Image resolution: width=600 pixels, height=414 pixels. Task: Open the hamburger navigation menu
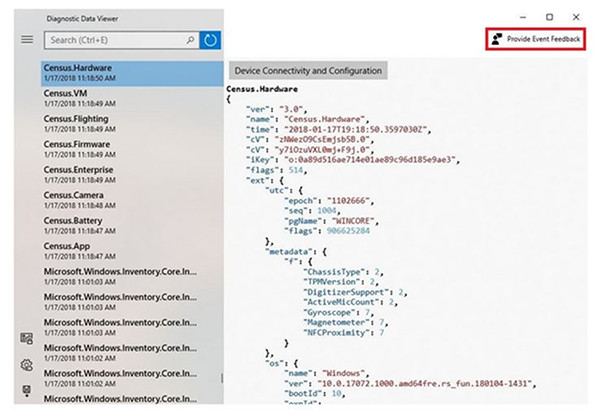tap(27, 39)
